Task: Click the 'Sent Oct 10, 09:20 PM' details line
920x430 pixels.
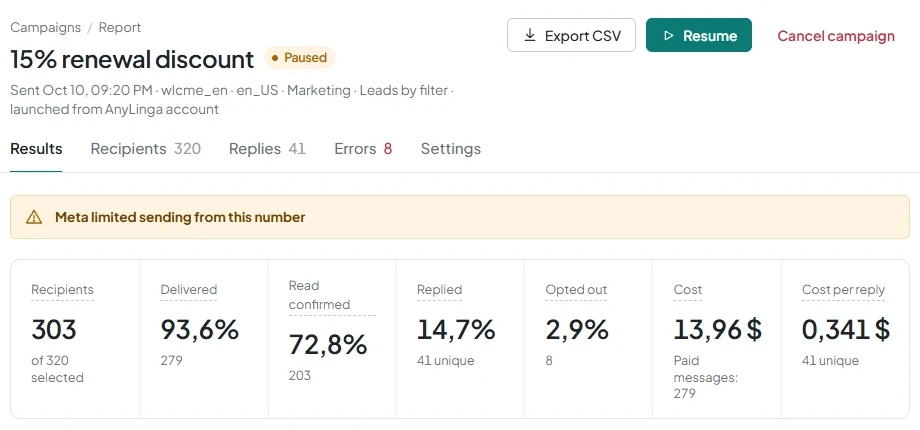Action: [x=232, y=90]
